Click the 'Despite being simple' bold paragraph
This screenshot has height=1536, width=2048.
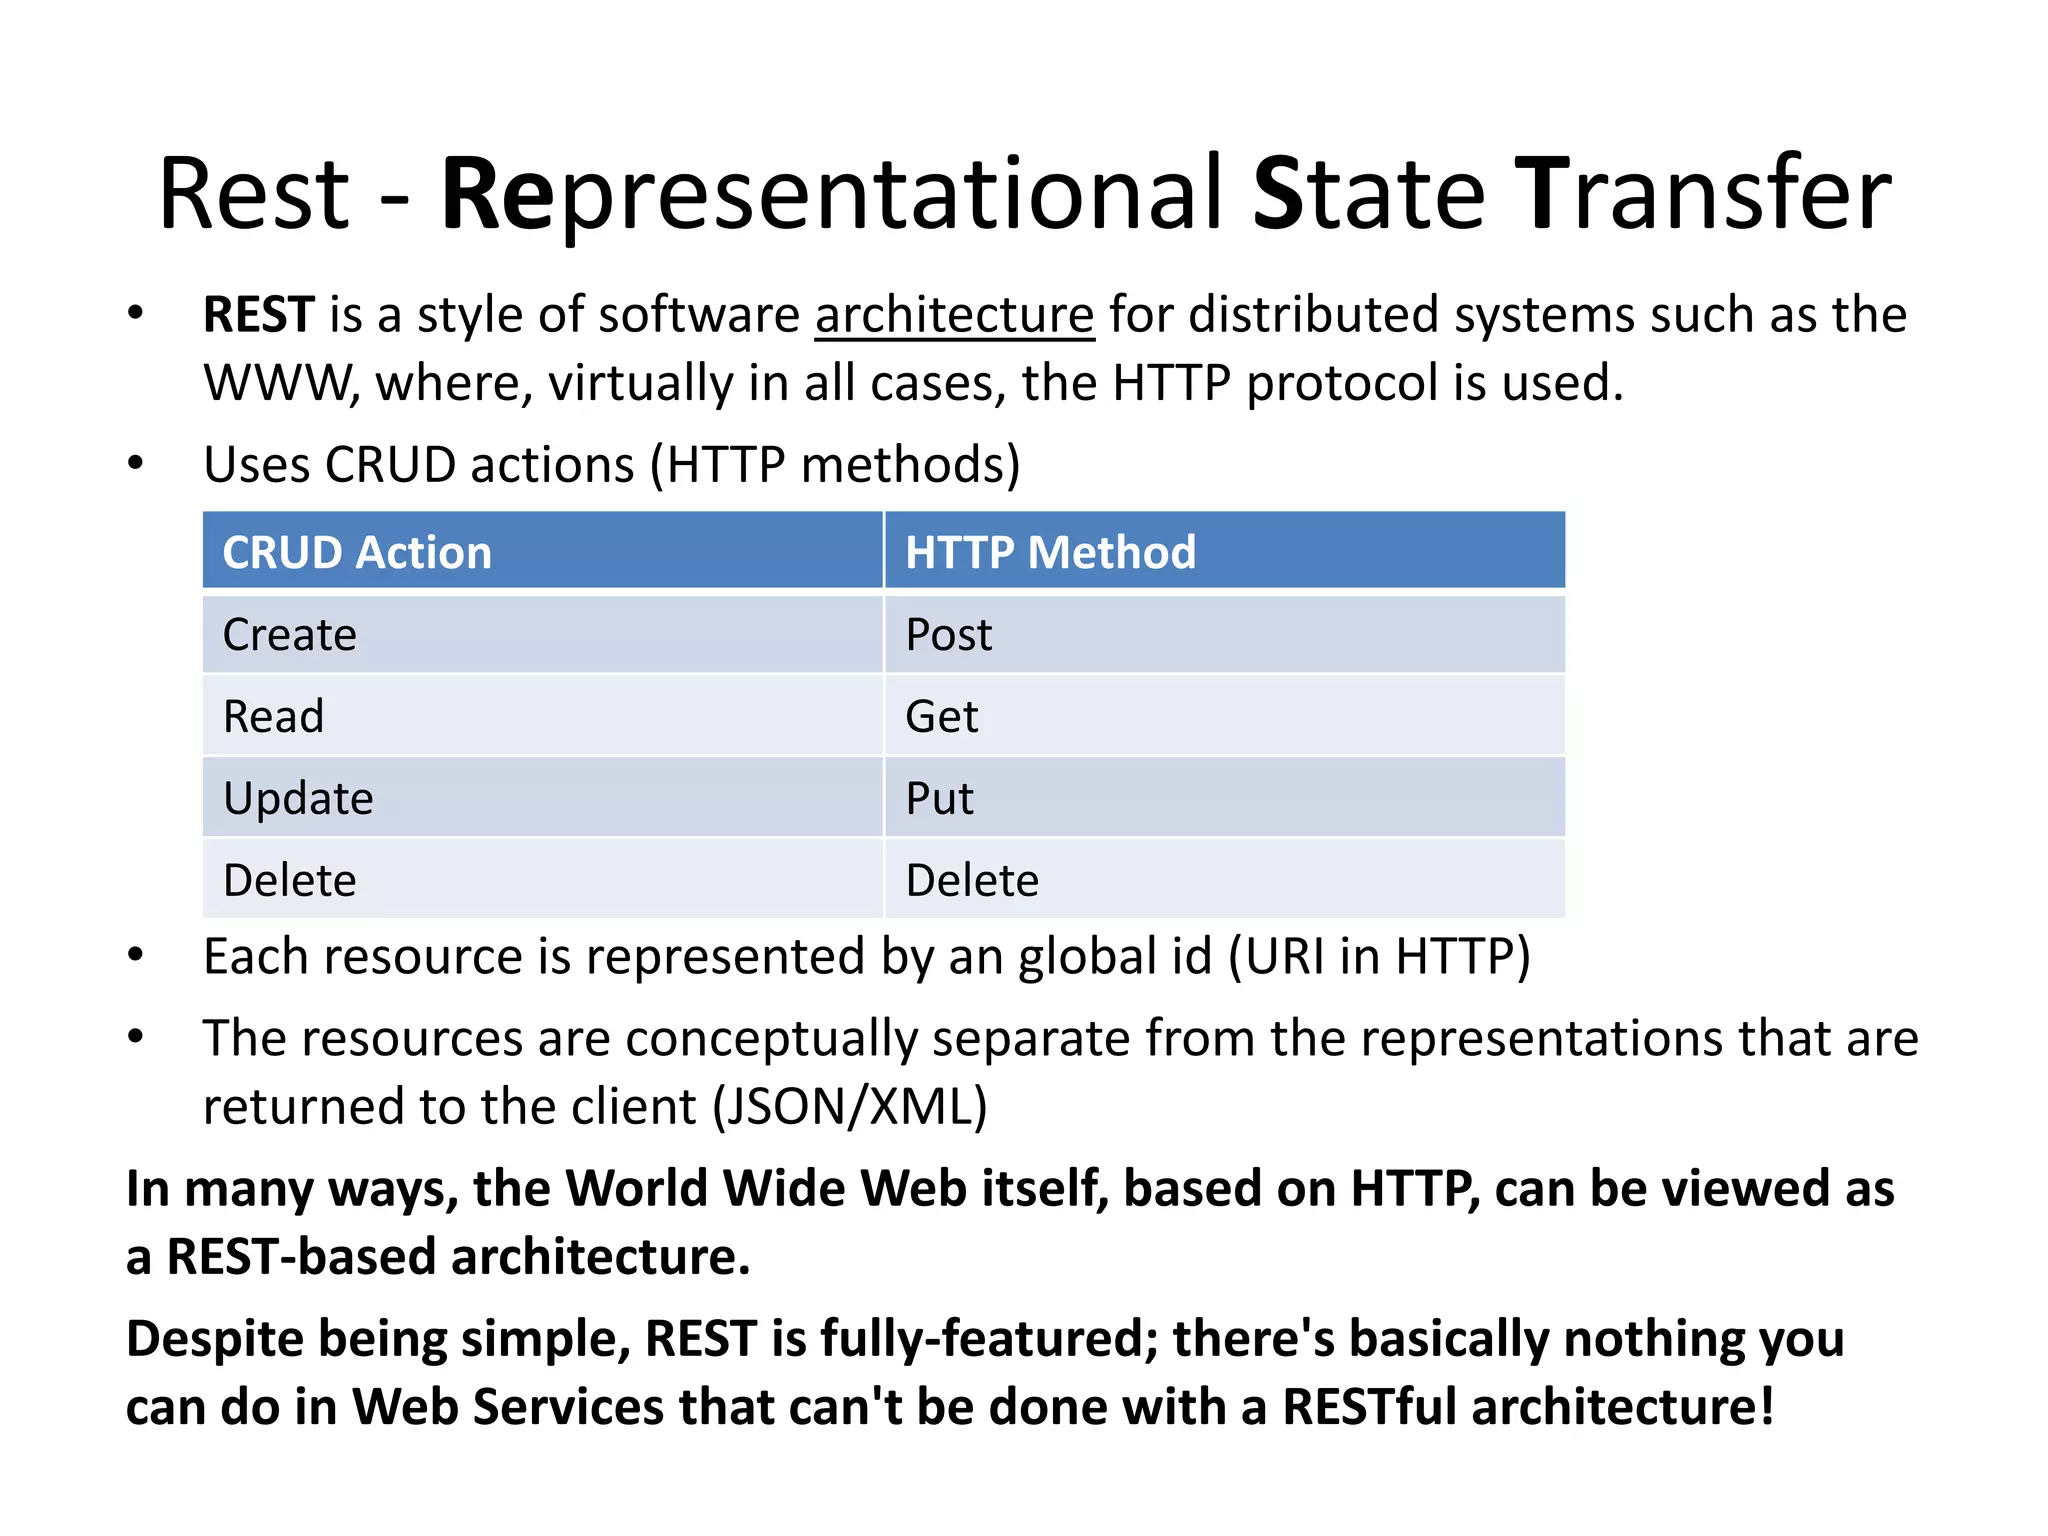pyautogui.click(x=985, y=1339)
